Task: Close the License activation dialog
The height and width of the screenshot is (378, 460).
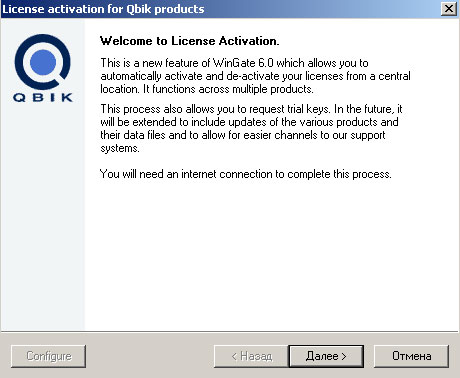Action: click(x=449, y=9)
